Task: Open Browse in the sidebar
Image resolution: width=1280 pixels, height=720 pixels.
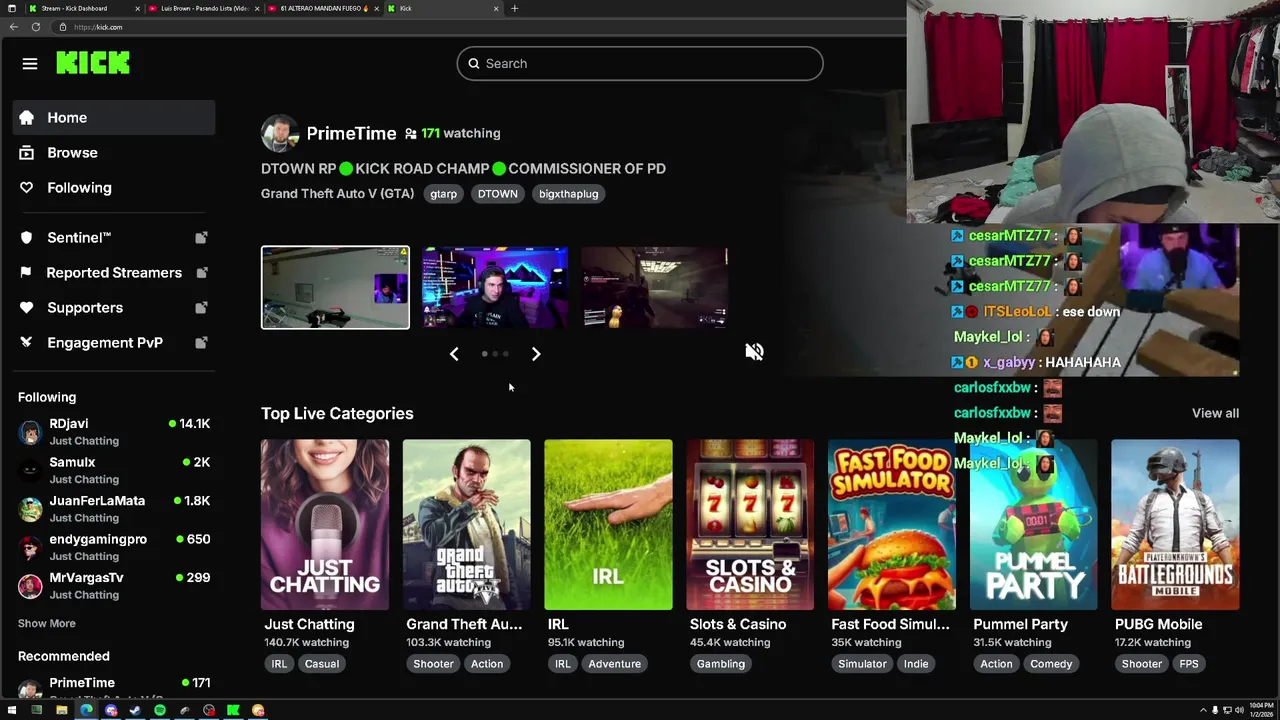Action: [x=114, y=153]
